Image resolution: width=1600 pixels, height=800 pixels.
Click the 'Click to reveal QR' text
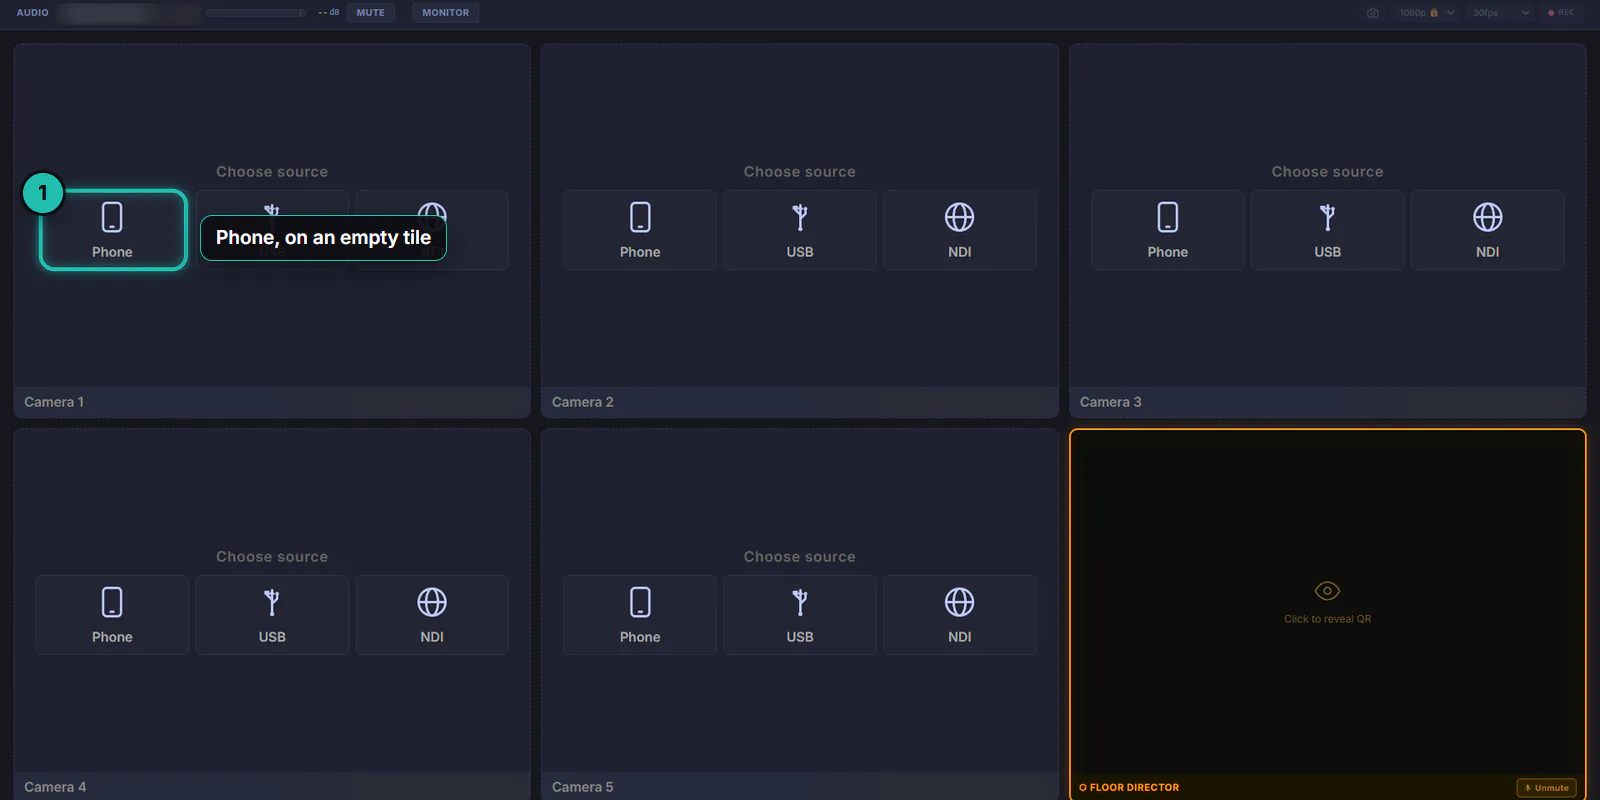point(1328,619)
